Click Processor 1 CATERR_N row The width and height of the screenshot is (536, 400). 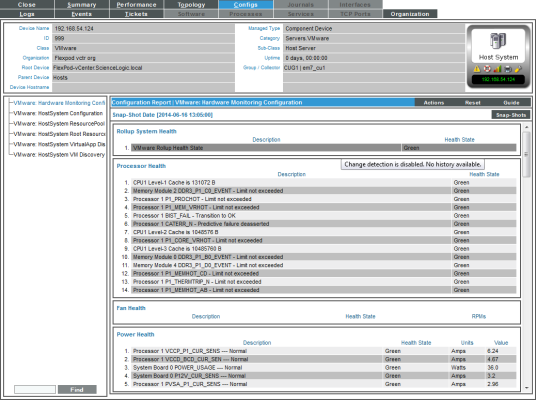[323, 224]
